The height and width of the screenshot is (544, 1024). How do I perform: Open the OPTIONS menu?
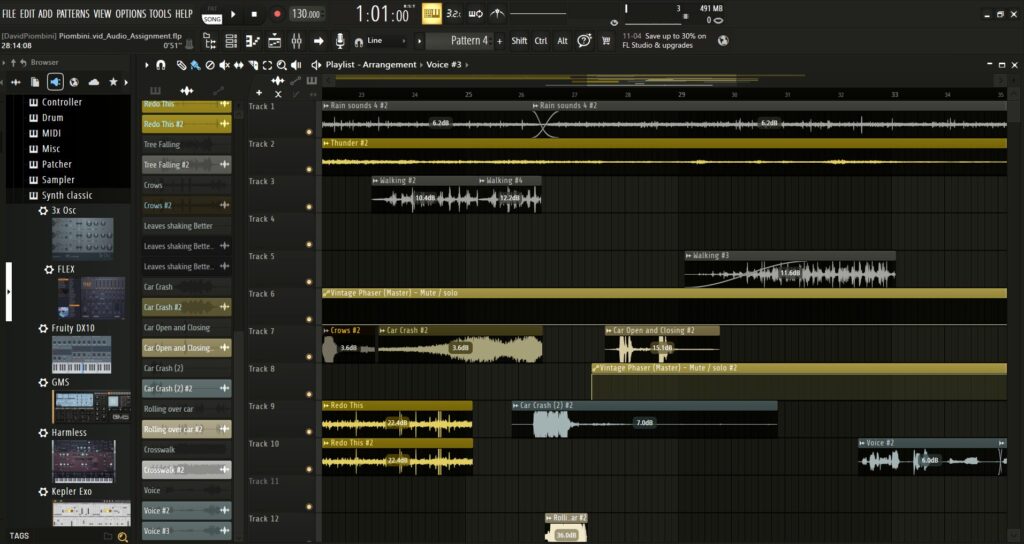[130, 14]
